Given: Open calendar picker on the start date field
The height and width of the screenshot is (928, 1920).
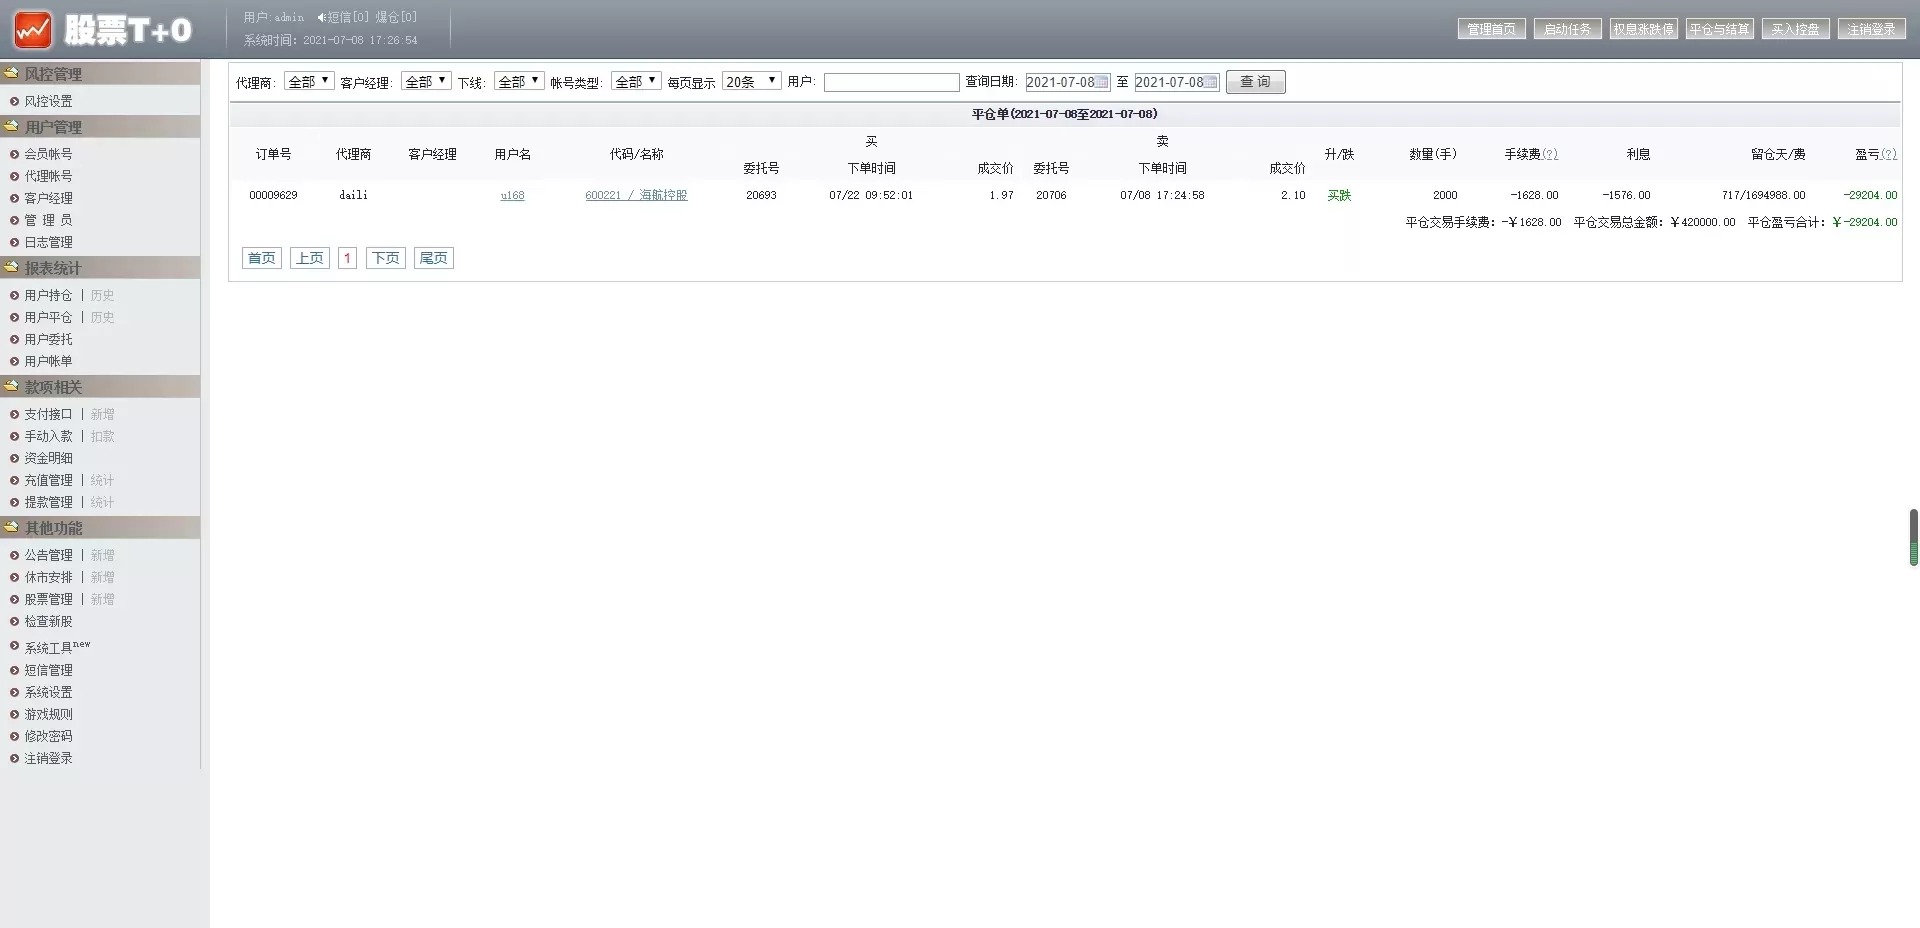Looking at the screenshot, I should (x=1101, y=82).
